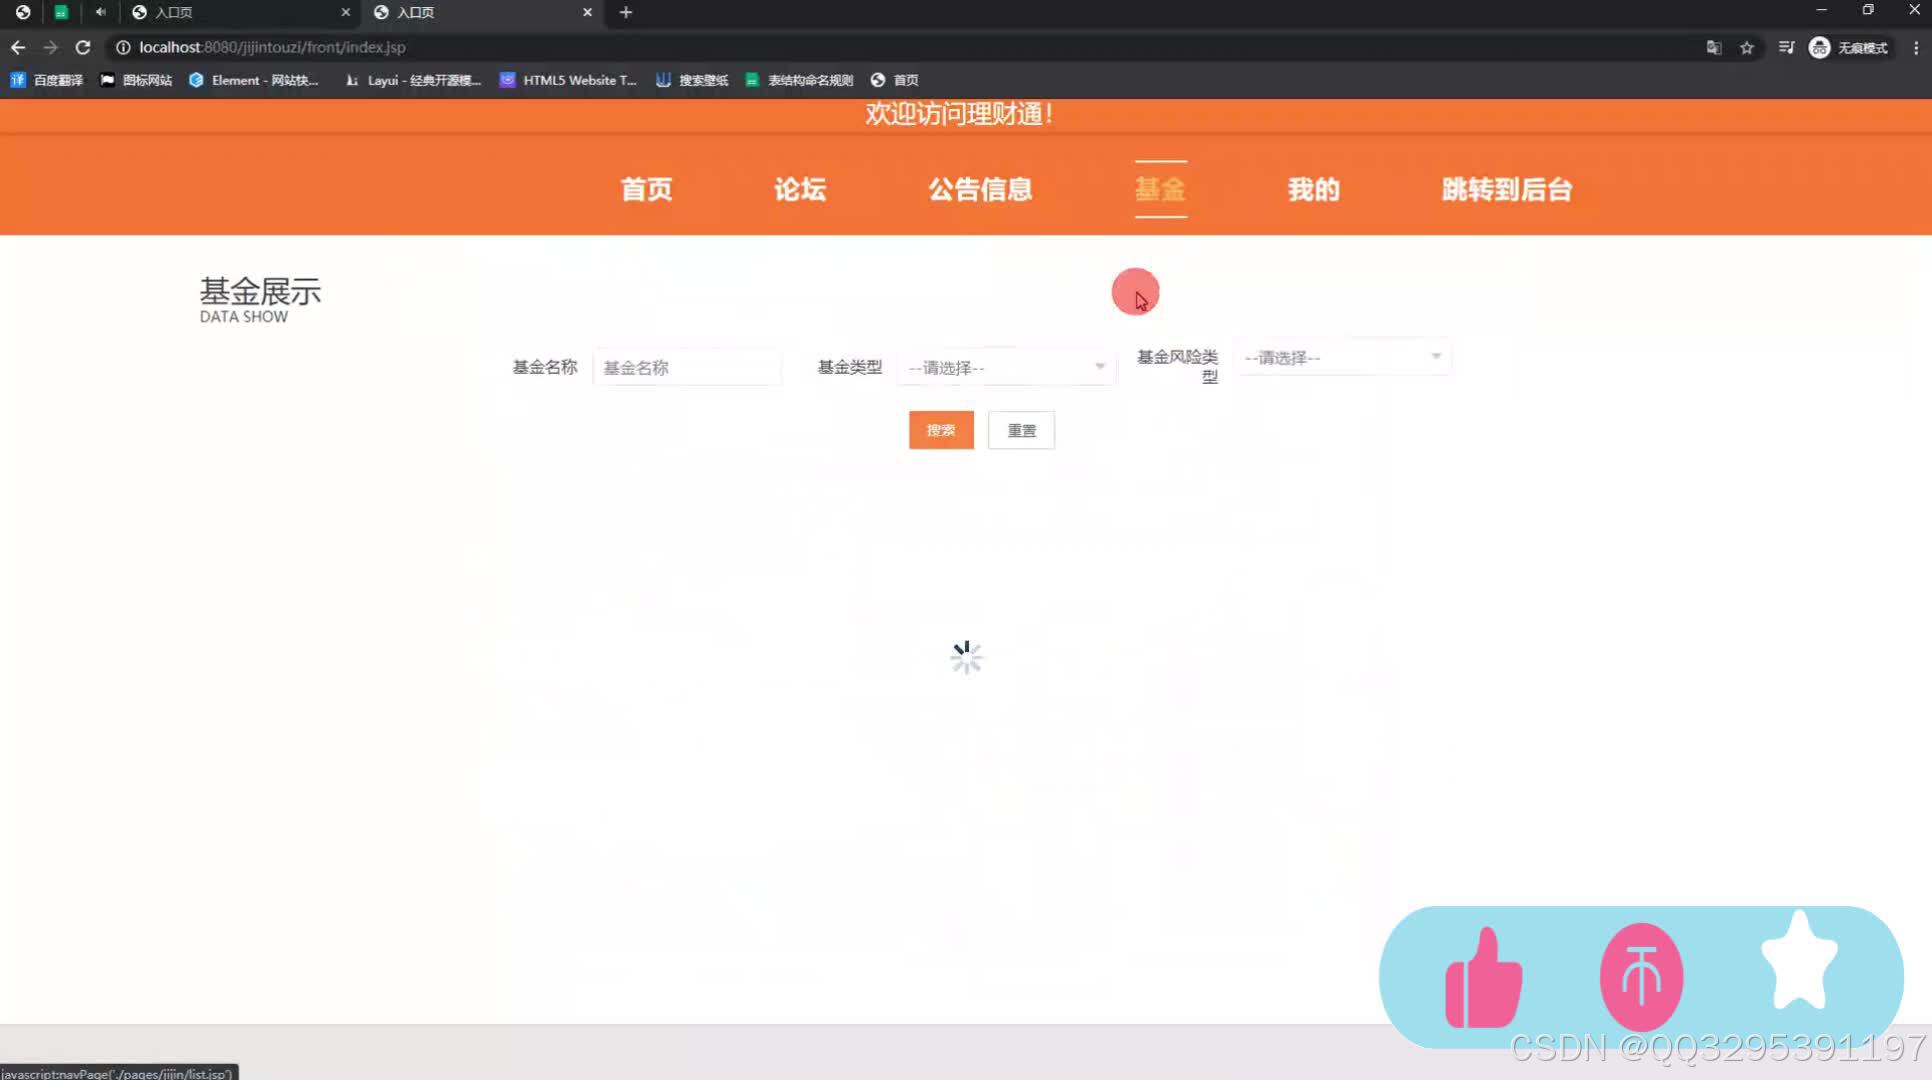Viewport: 1932px width, 1080px height.
Task: Open a new tab with the plus button
Action: tap(626, 12)
